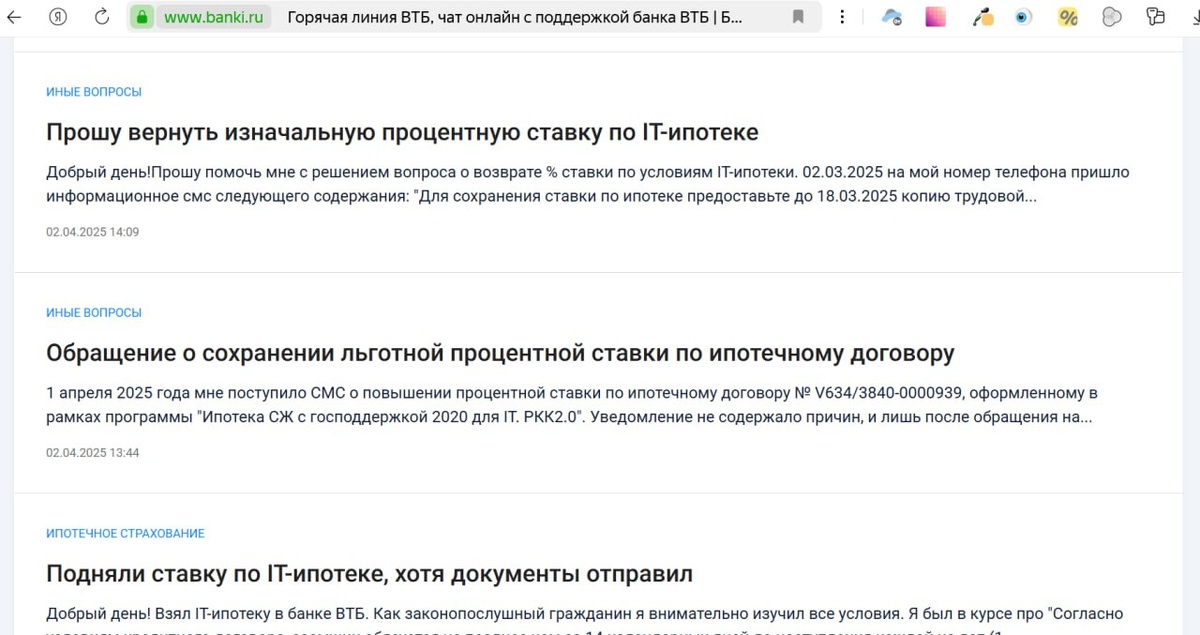Image resolution: width=1200 pixels, height=635 pixels.
Task: Click the page title in the address bar
Action: click(x=515, y=17)
